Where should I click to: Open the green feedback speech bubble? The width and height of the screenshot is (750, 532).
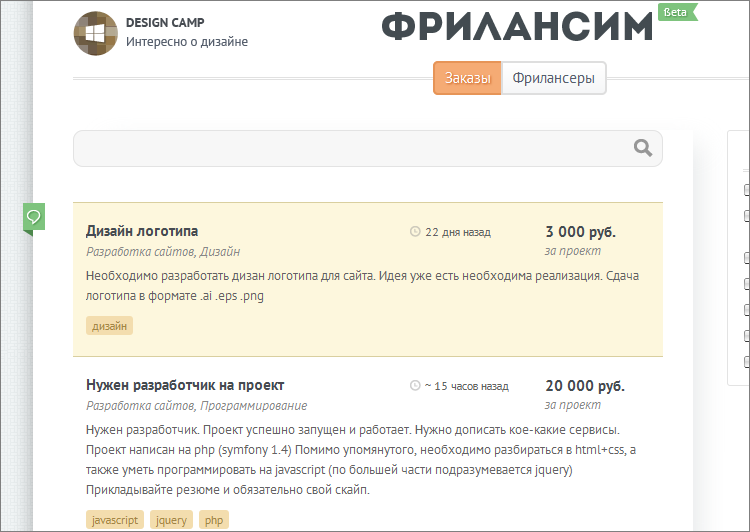tap(34, 218)
